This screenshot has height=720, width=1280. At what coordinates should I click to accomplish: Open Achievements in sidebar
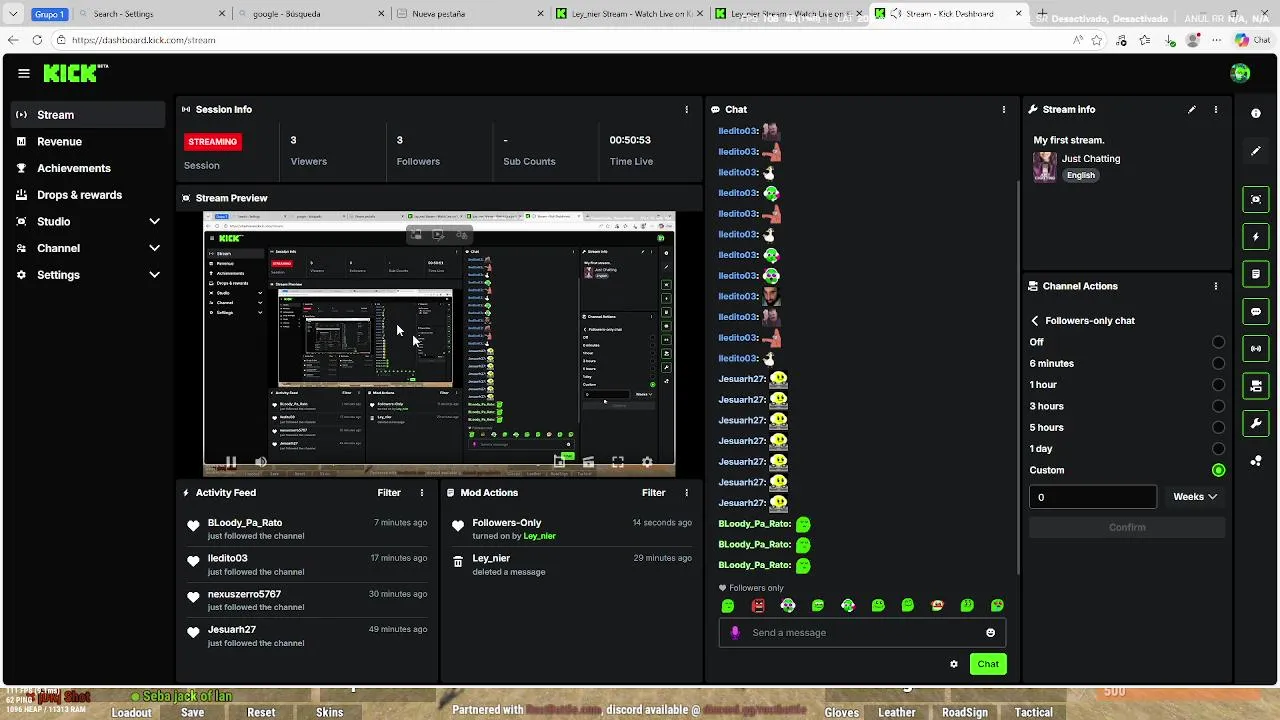(x=88, y=168)
